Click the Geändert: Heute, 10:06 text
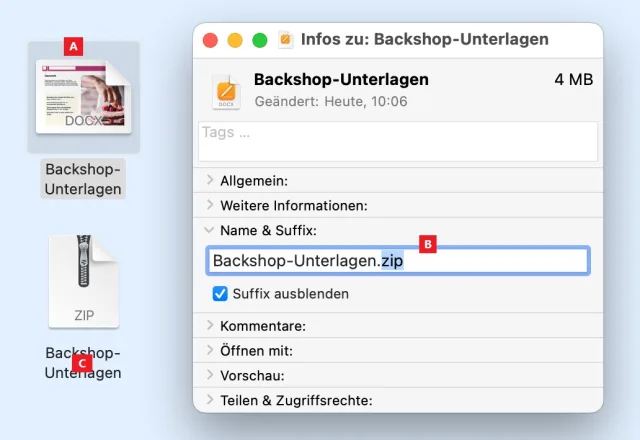The image size is (640, 440). coord(331,101)
